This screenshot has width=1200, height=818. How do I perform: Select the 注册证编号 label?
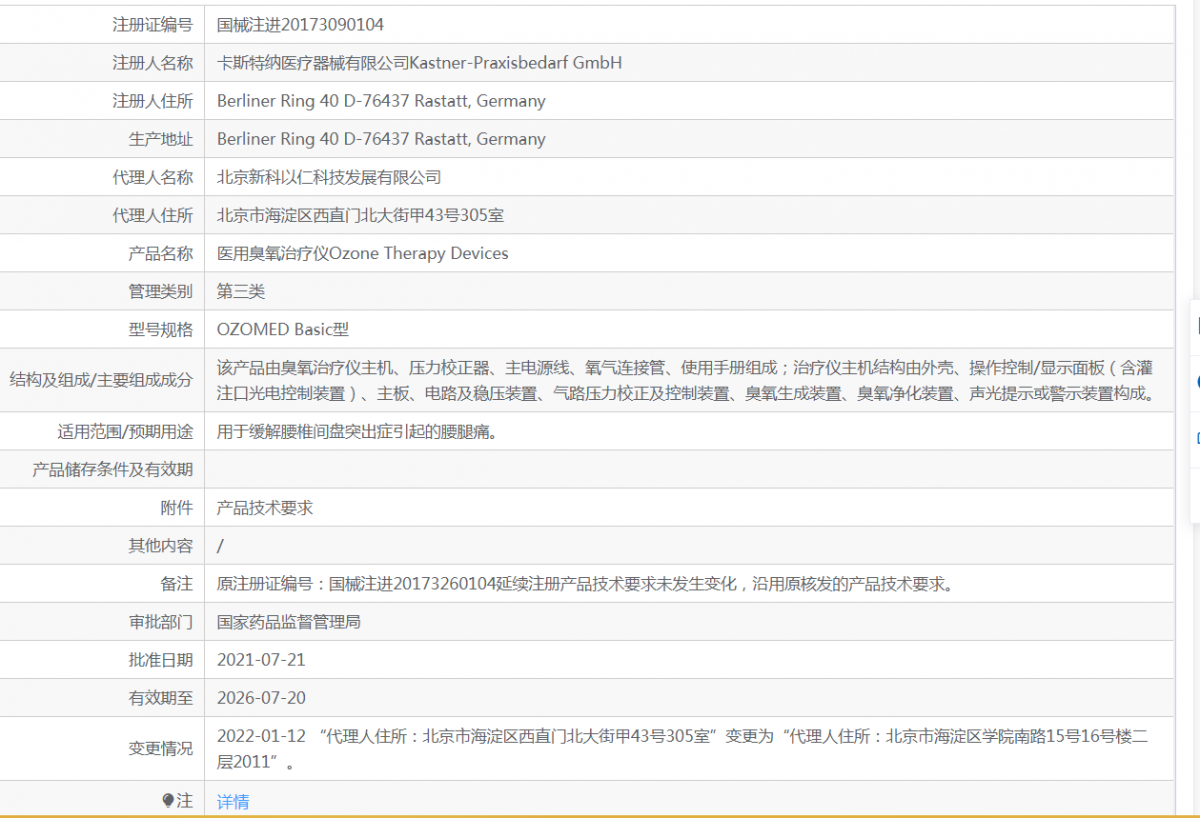[152, 25]
